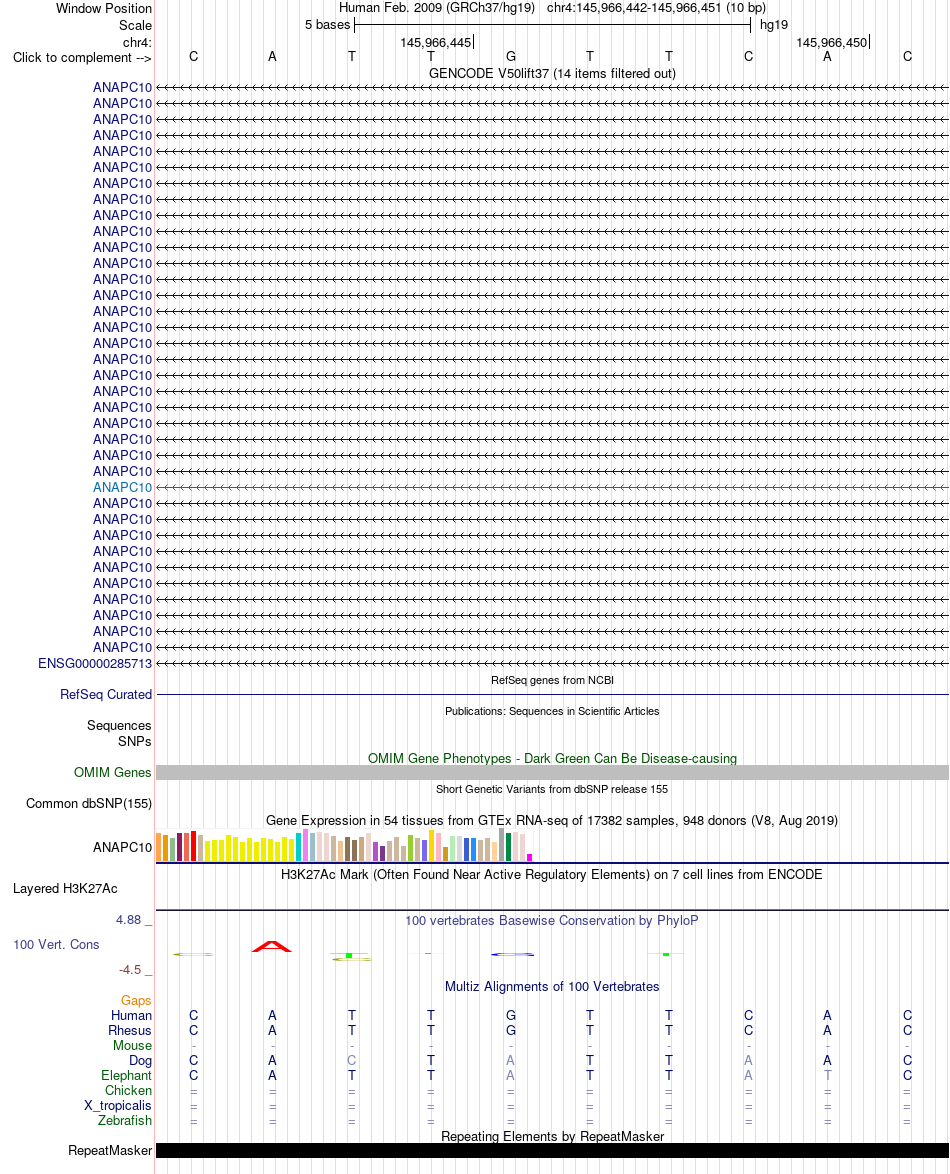This screenshot has height=1174, width=950.
Task: Click the blue glyph in the PhyloP conservation track
Action: tap(513, 955)
